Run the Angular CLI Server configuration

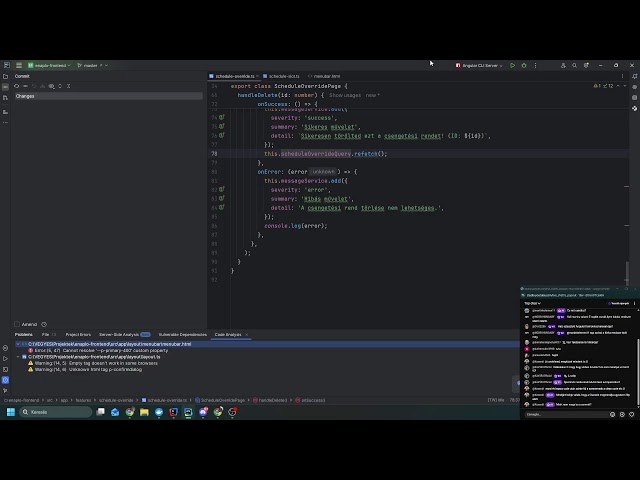point(513,65)
